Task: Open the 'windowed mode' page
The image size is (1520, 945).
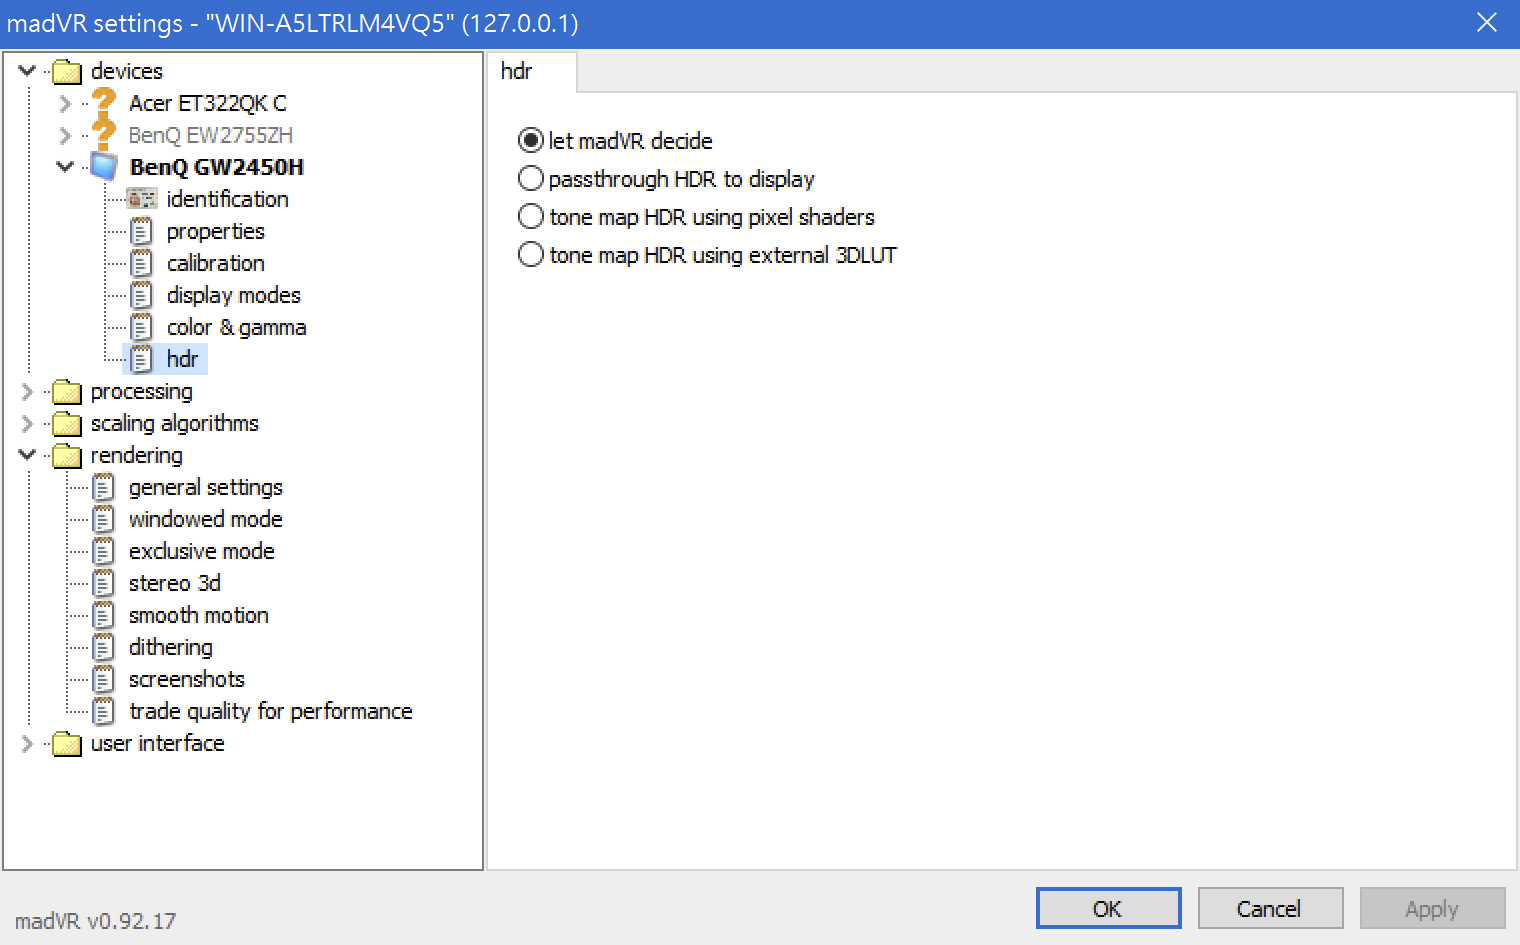Action: pos(205,519)
